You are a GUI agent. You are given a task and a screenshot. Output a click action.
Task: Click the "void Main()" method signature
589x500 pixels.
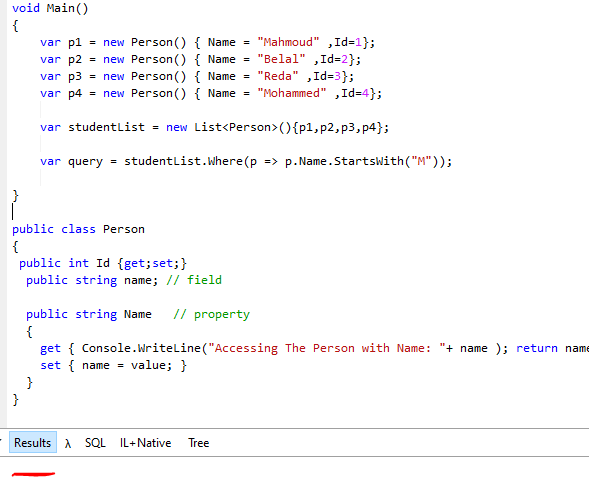click(50, 8)
